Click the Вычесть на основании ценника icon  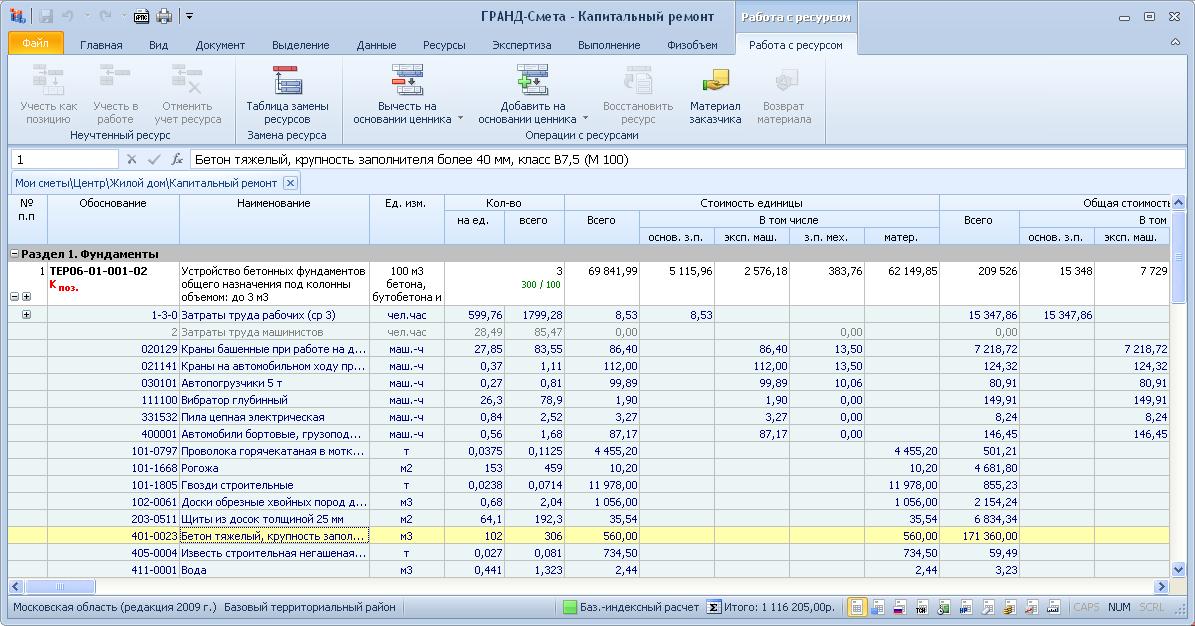(407, 80)
